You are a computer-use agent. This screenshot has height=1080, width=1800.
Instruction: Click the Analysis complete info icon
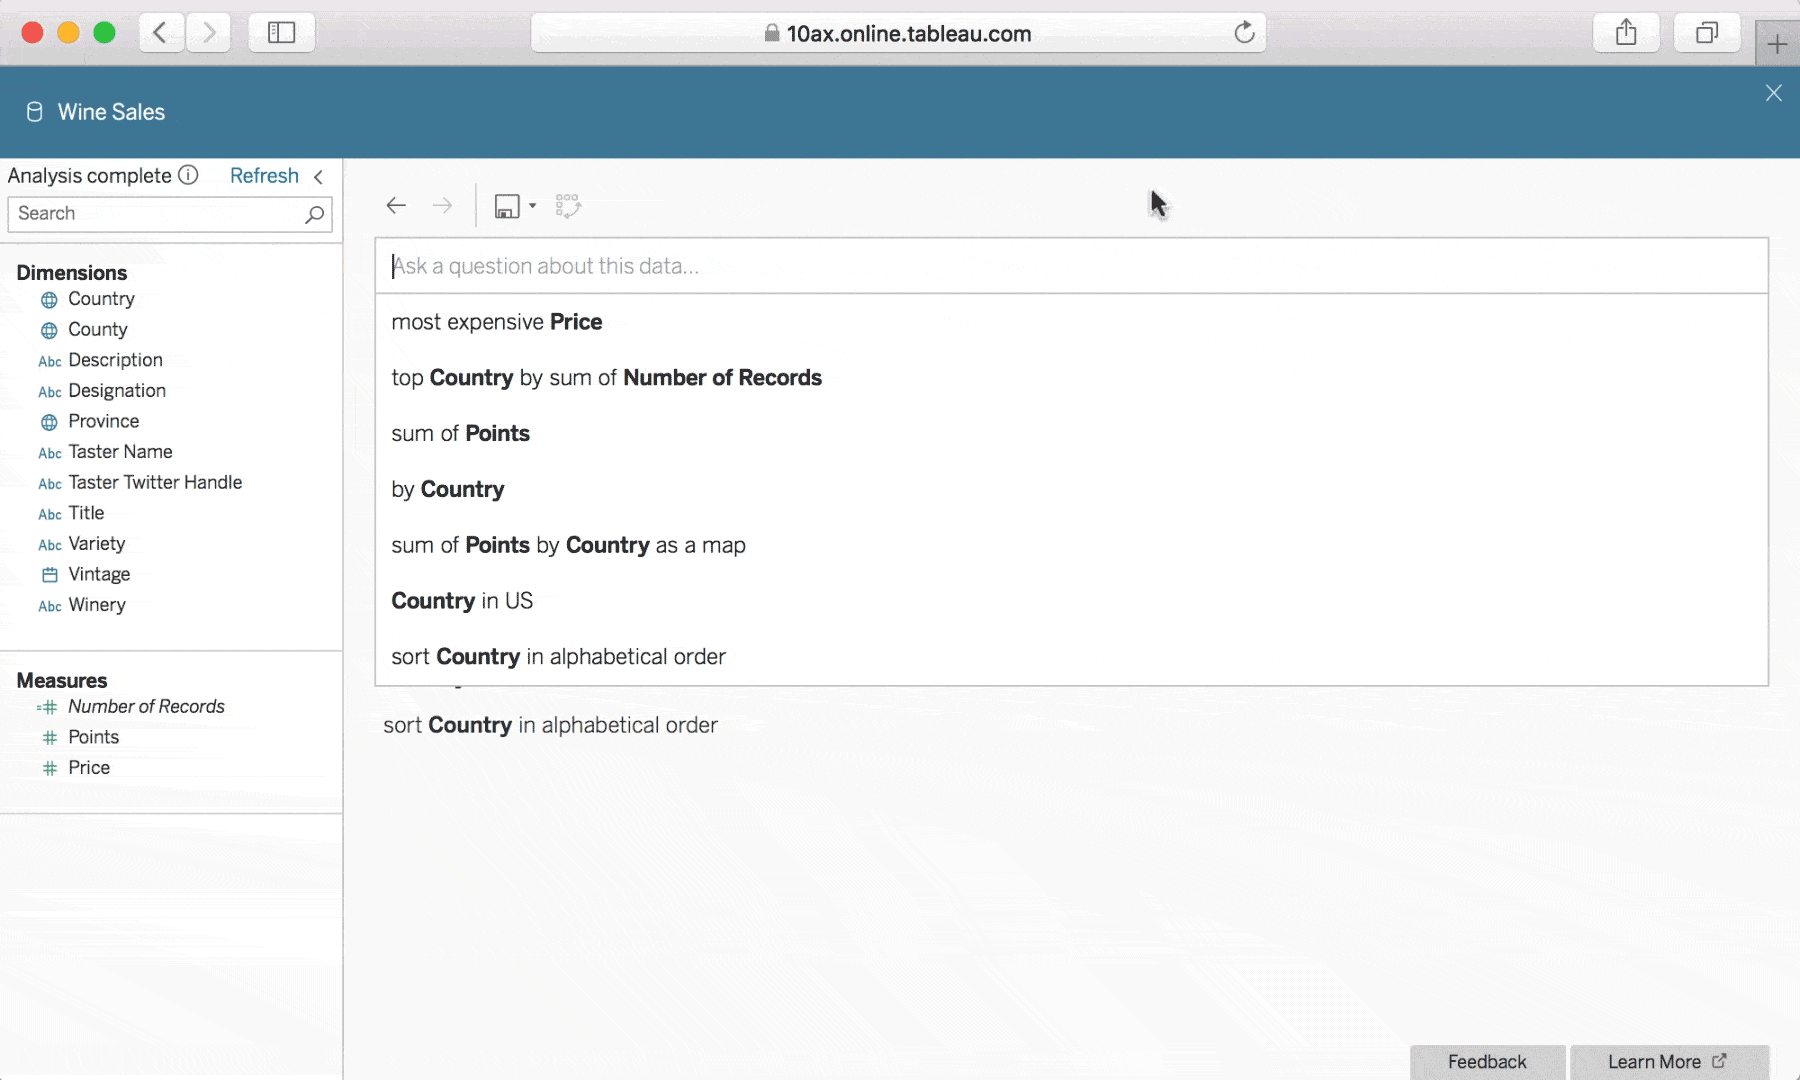tap(188, 175)
